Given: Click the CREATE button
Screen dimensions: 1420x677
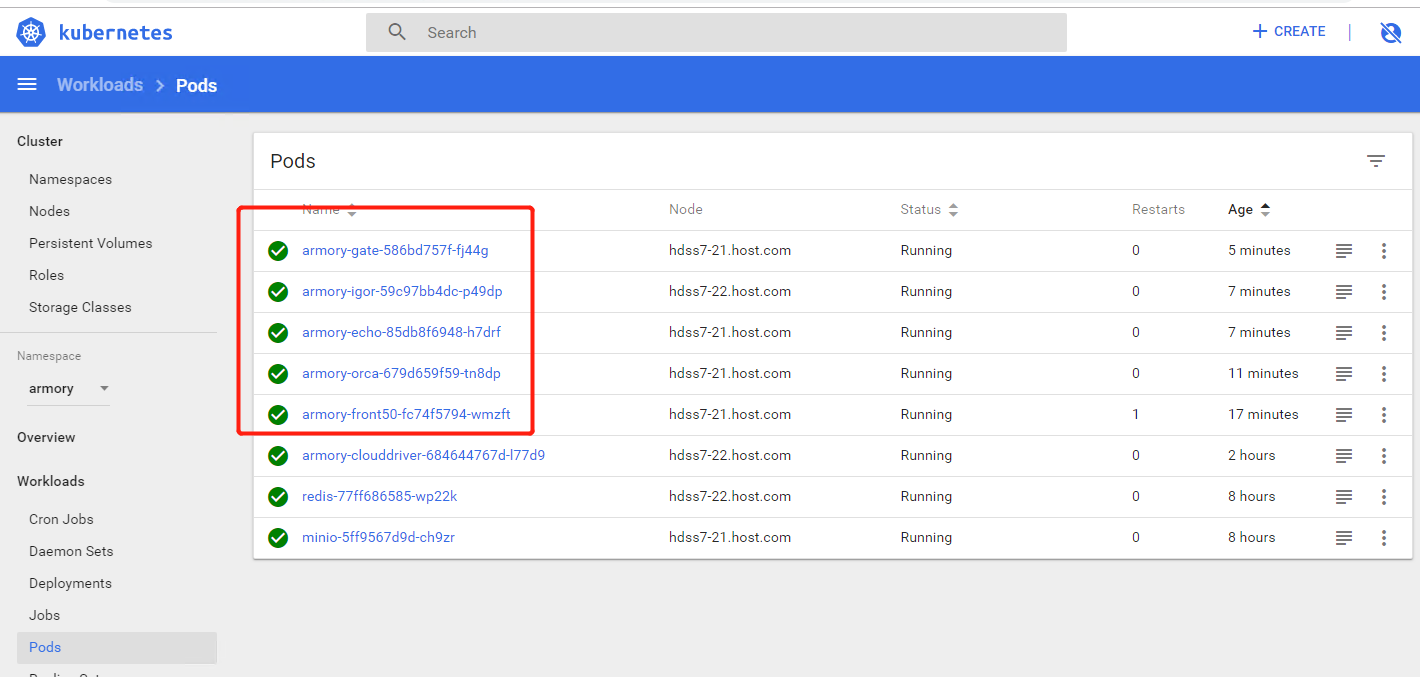Looking at the screenshot, I should click(1289, 32).
